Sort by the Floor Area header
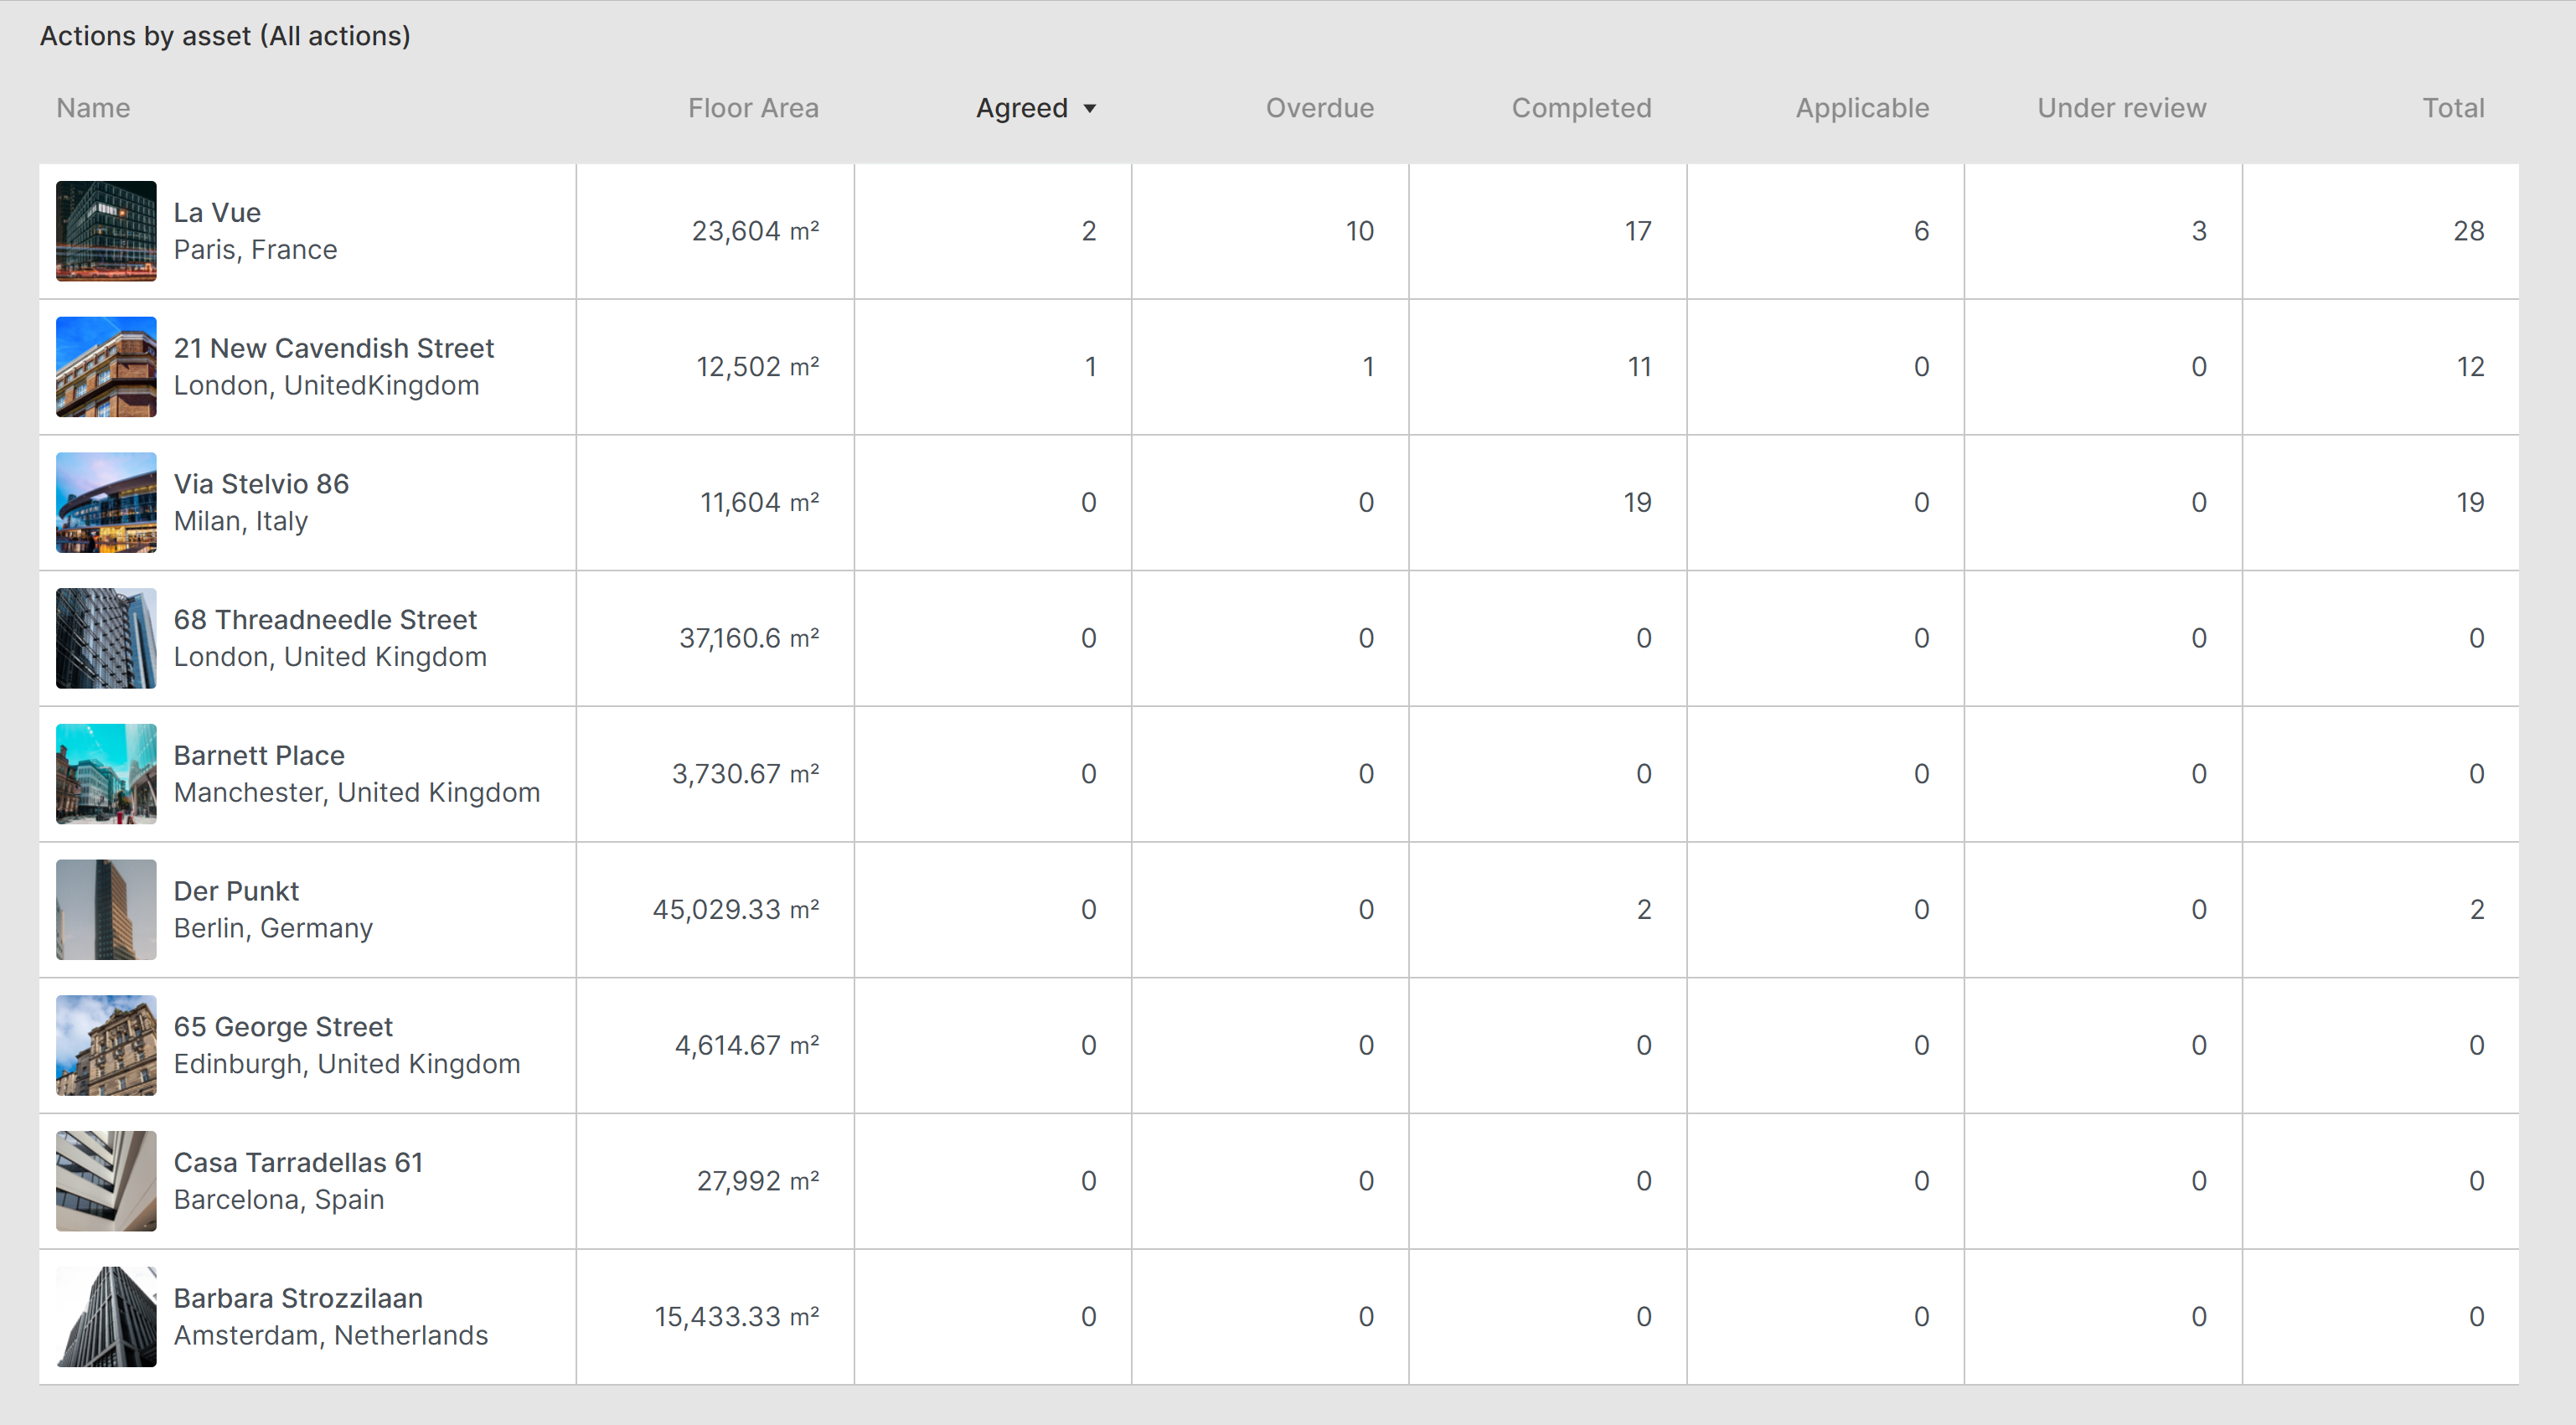The image size is (2576, 1425). pyautogui.click(x=753, y=108)
